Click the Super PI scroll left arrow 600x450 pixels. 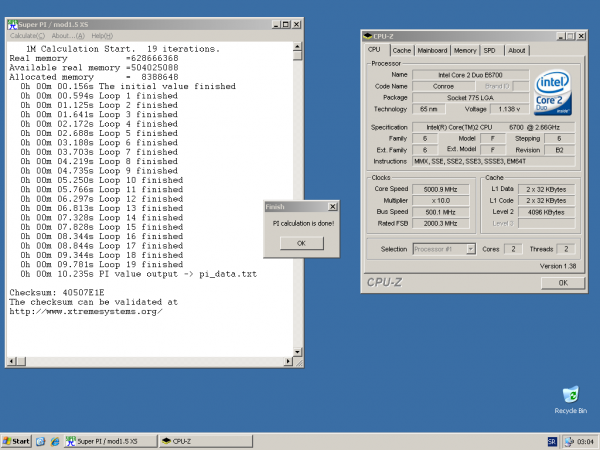[x=11, y=361]
